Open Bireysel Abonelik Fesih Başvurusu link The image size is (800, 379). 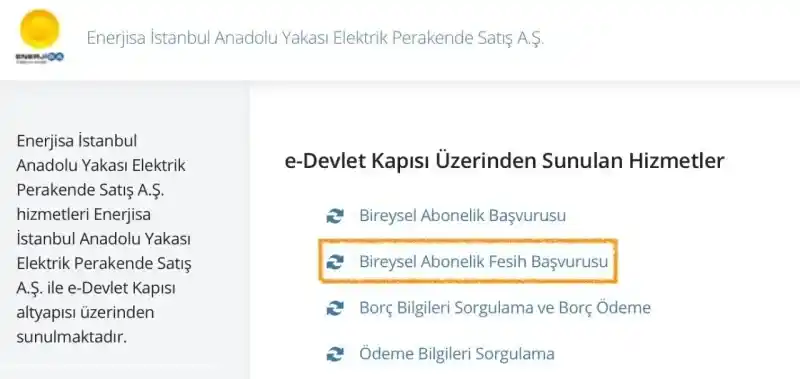[x=484, y=262]
